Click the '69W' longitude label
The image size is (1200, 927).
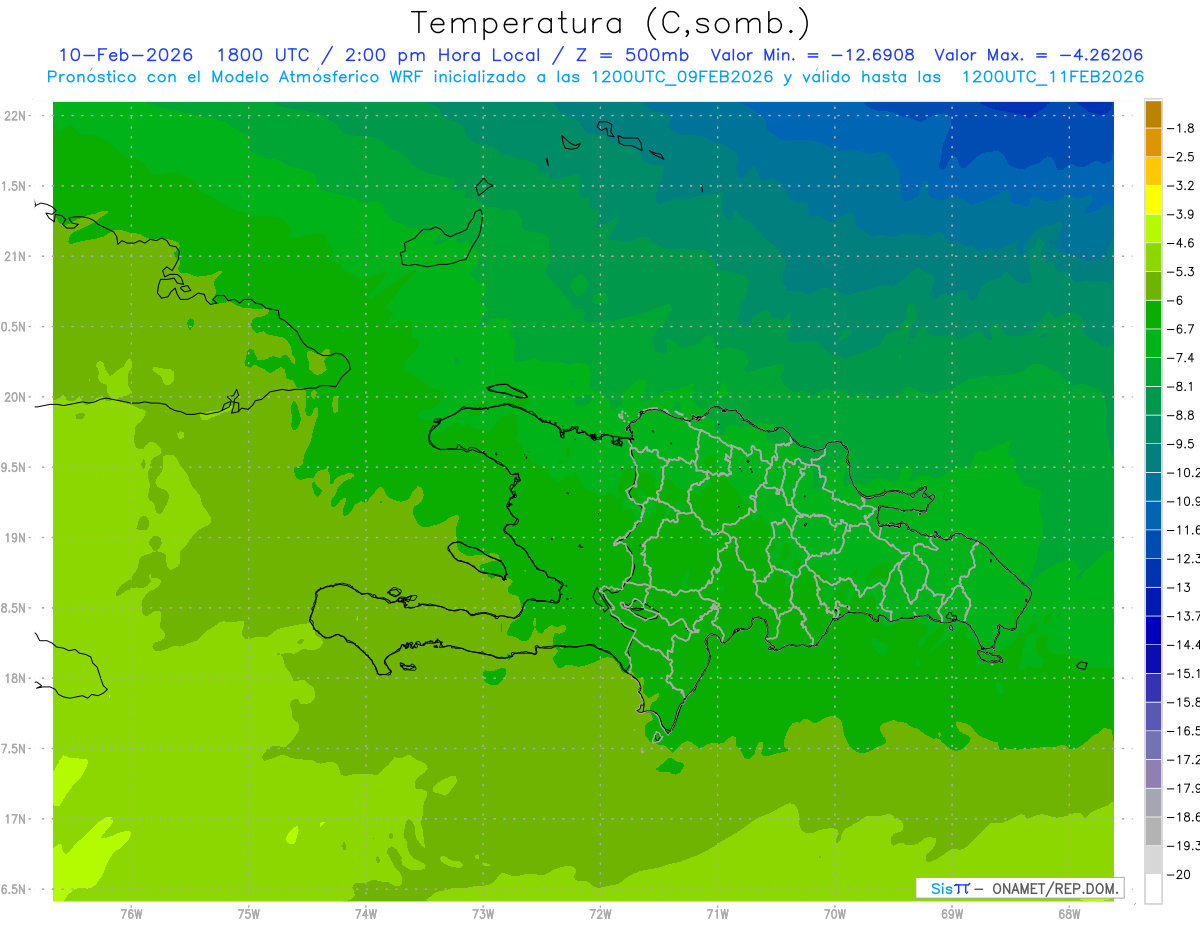click(952, 914)
